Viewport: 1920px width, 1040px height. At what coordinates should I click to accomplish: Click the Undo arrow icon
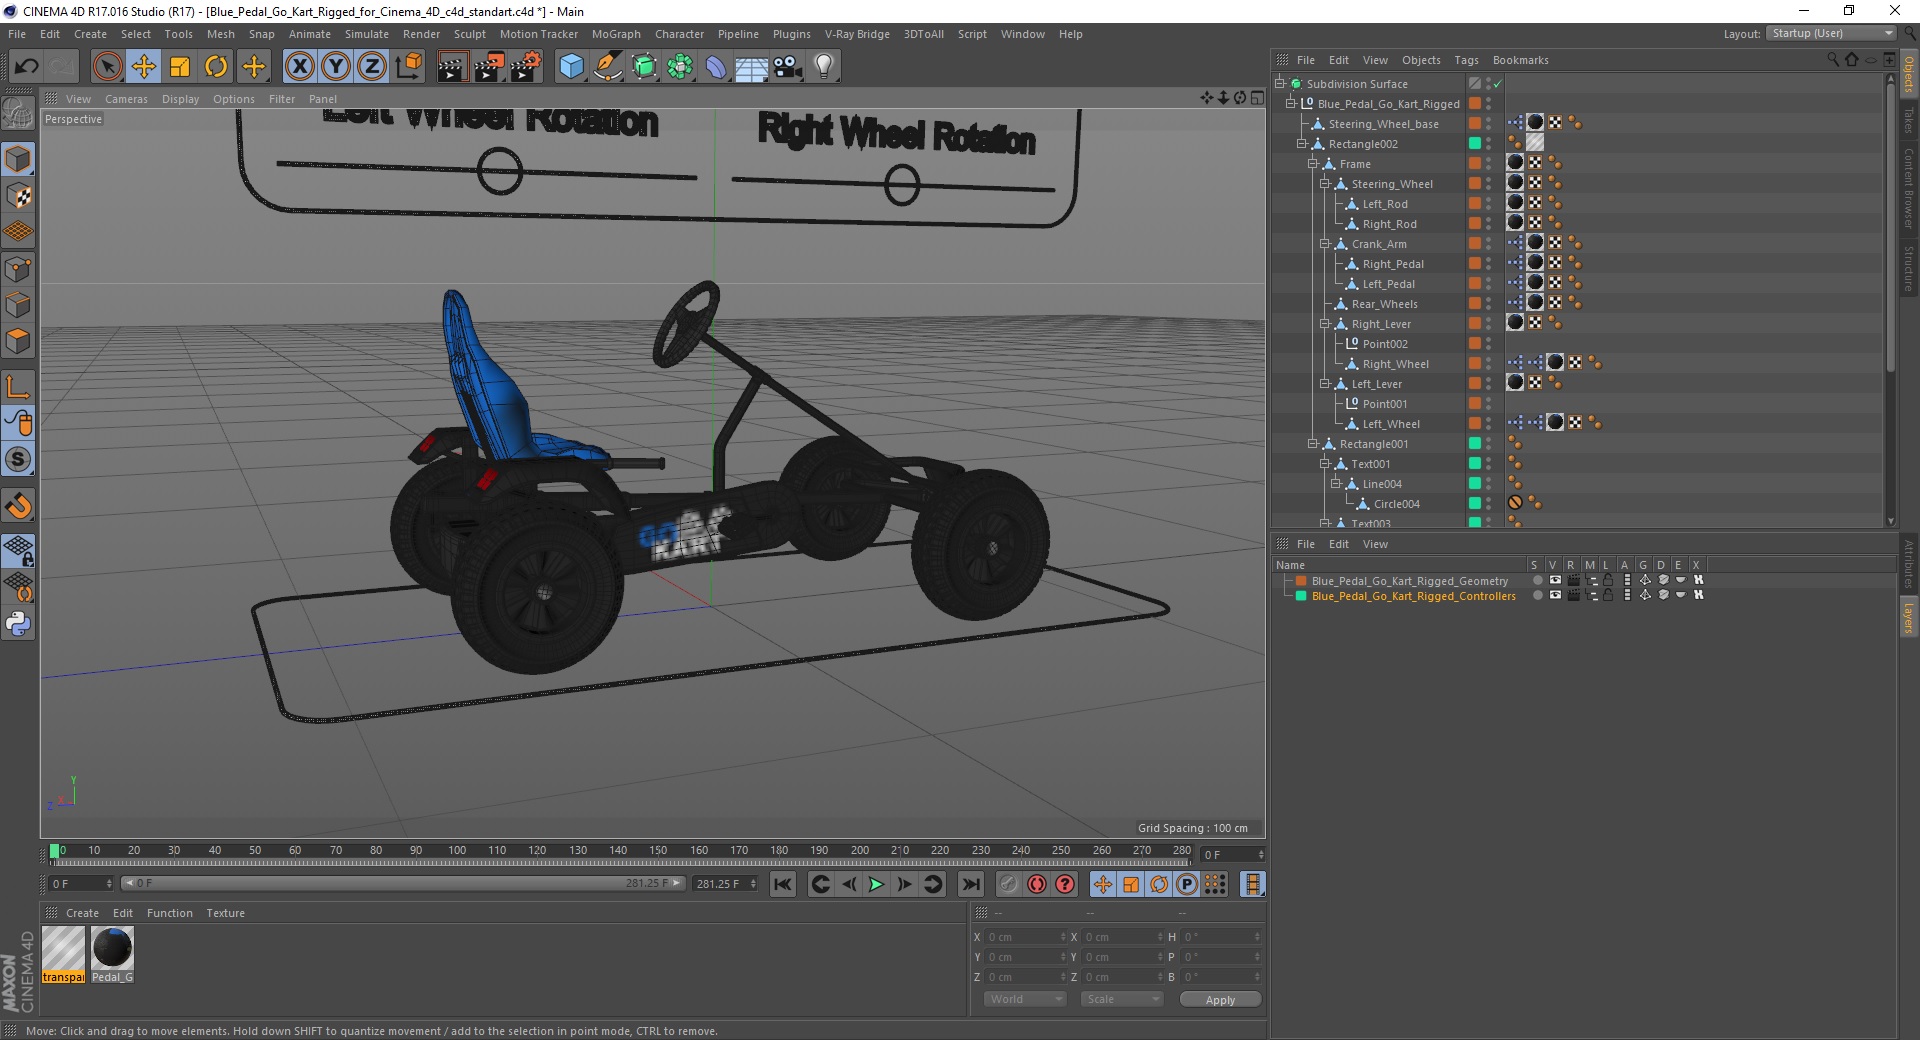tap(27, 67)
